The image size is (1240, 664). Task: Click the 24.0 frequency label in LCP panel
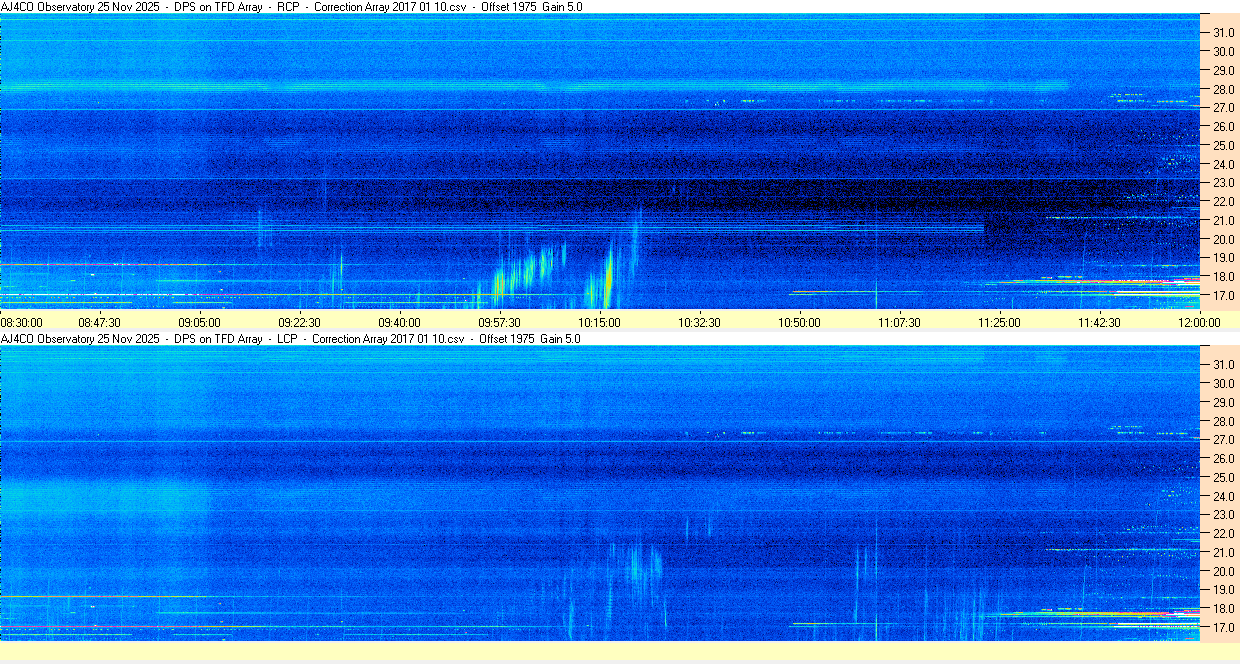(1223, 496)
